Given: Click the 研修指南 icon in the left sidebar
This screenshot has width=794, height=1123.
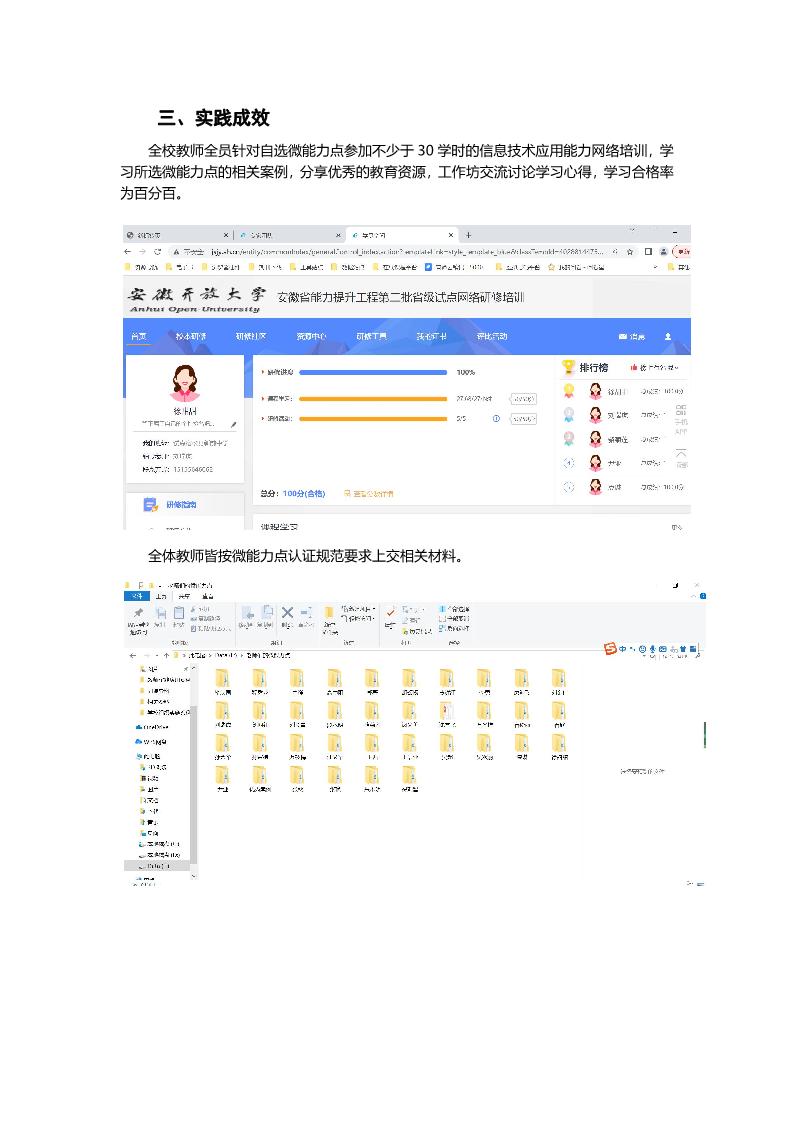Looking at the screenshot, I should click(150, 505).
